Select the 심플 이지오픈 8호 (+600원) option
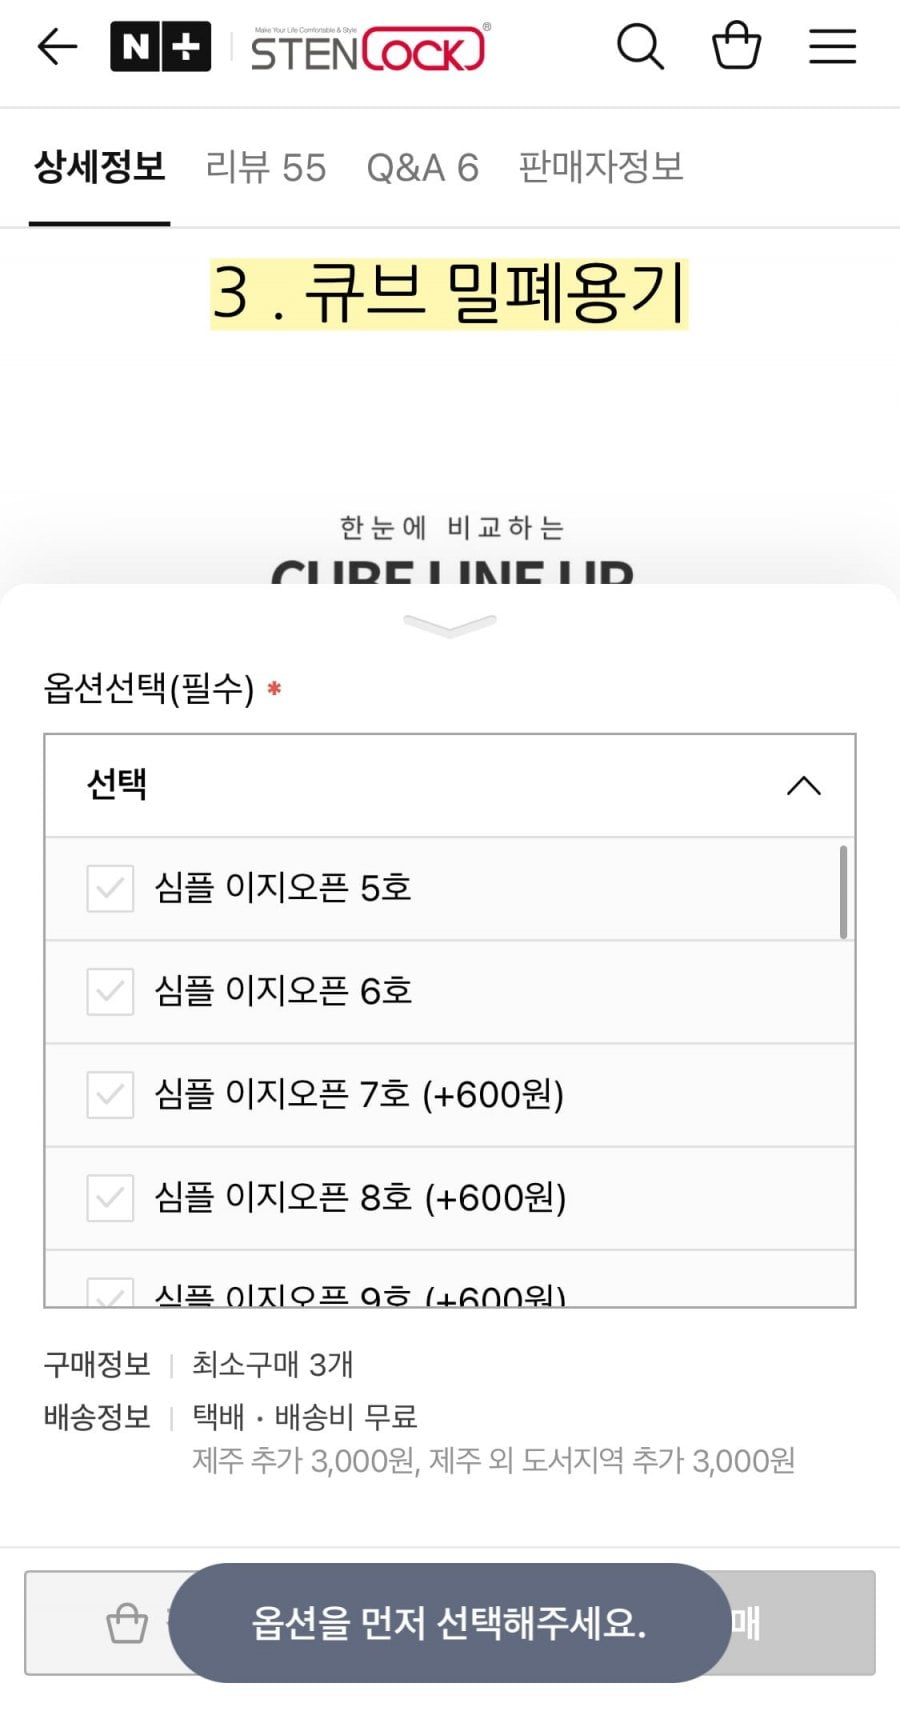Image resolution: width=900 pixels, height=1715 pixels. click(110, 1197)
